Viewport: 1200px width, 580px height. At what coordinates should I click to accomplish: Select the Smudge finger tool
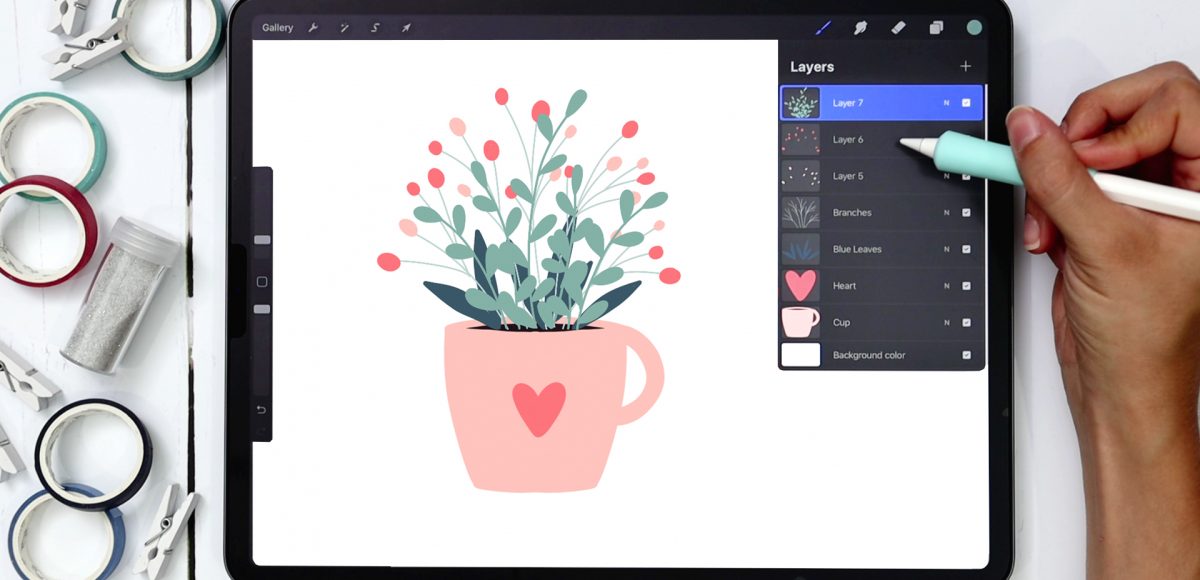coord(860,28)
